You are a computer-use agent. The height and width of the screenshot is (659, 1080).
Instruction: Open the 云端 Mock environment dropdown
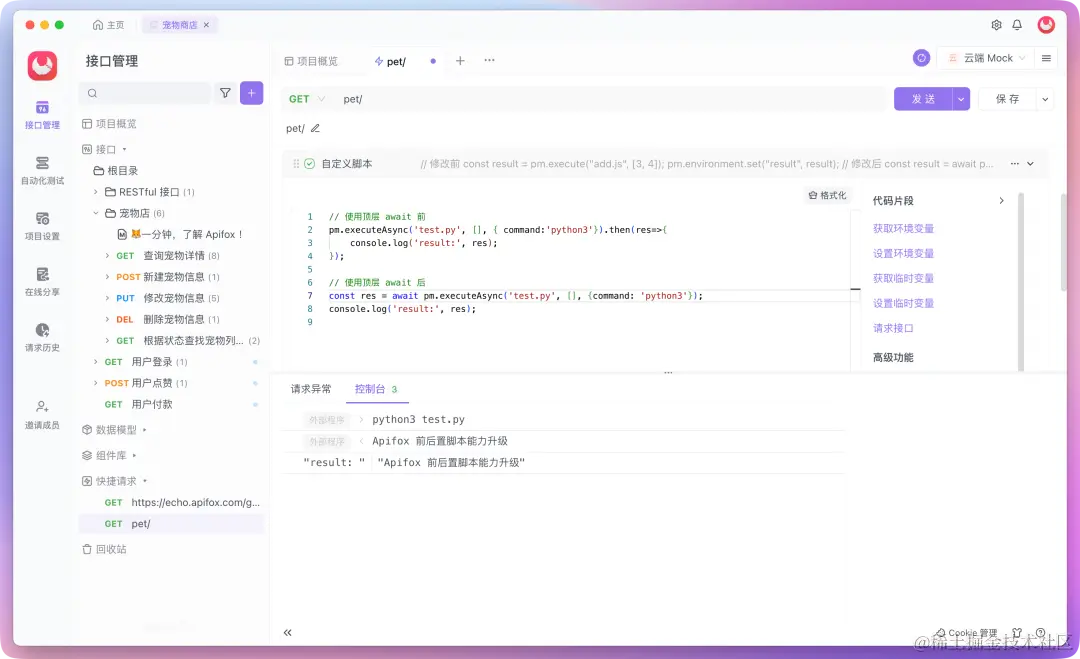coord(988,59)
